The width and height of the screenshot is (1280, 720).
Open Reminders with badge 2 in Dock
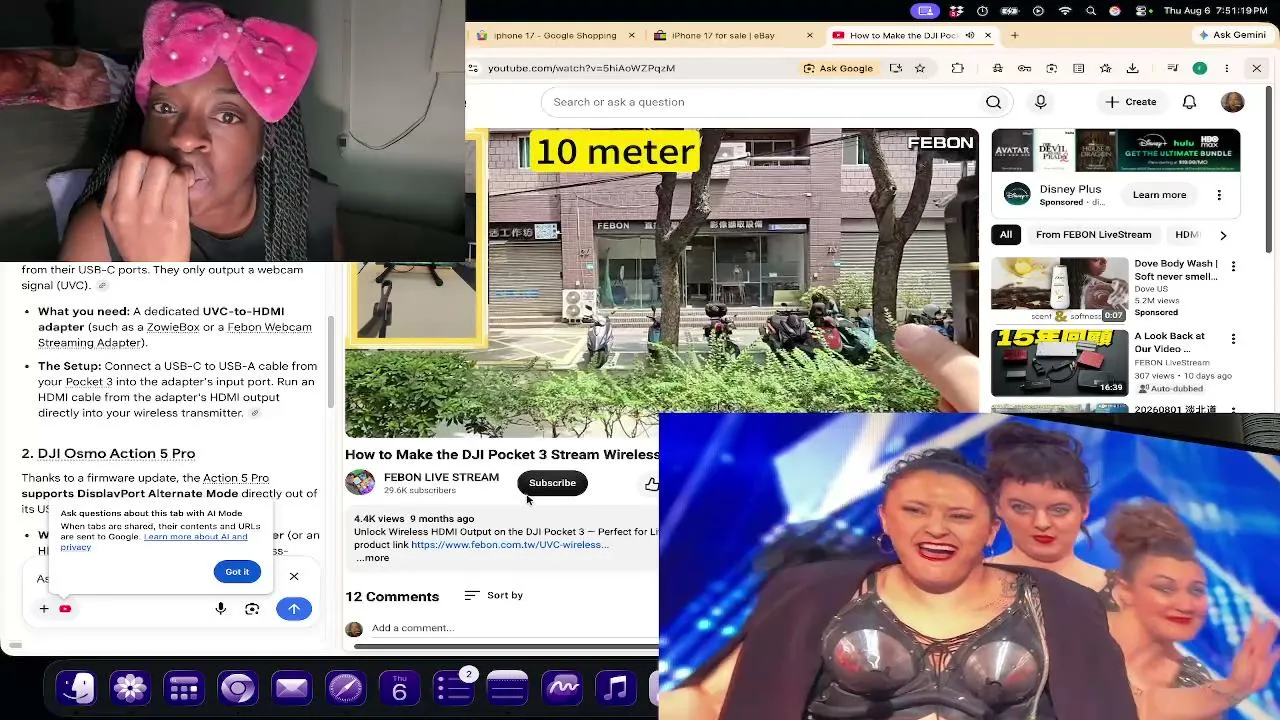(x=453, y=688)
